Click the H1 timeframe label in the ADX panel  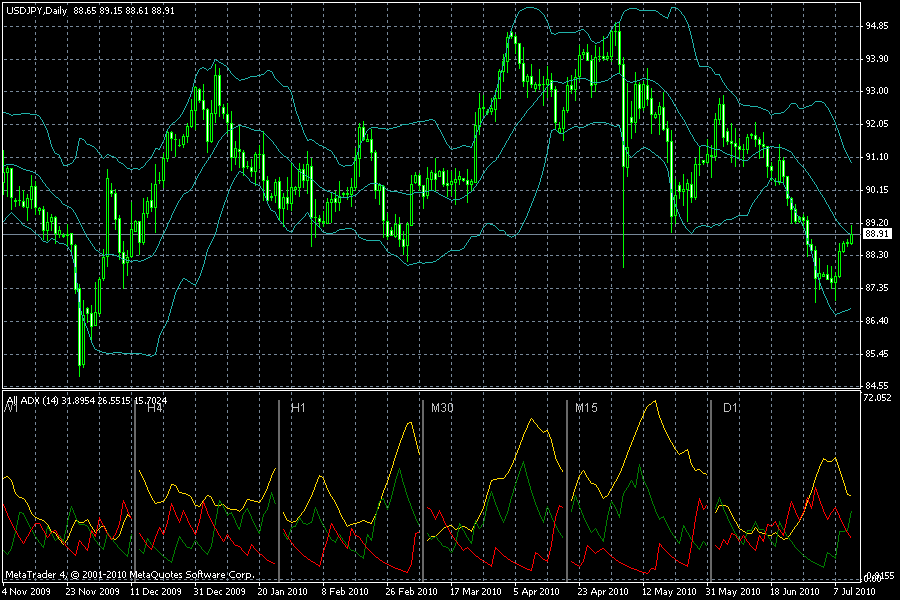click(298, 408)
